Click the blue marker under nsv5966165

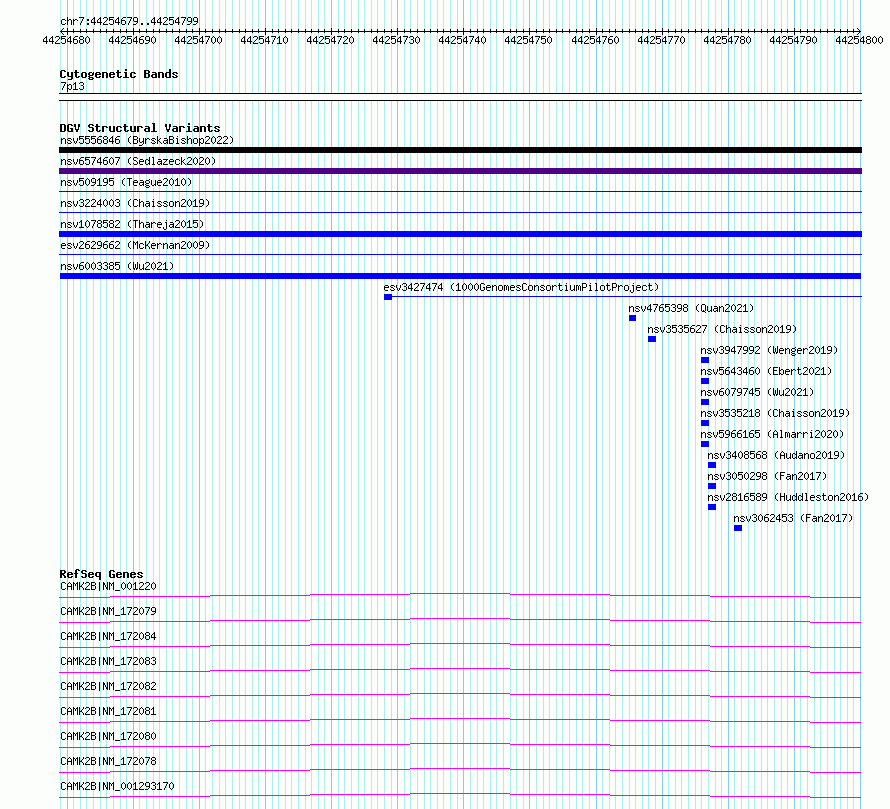click(x=705, y=444)
